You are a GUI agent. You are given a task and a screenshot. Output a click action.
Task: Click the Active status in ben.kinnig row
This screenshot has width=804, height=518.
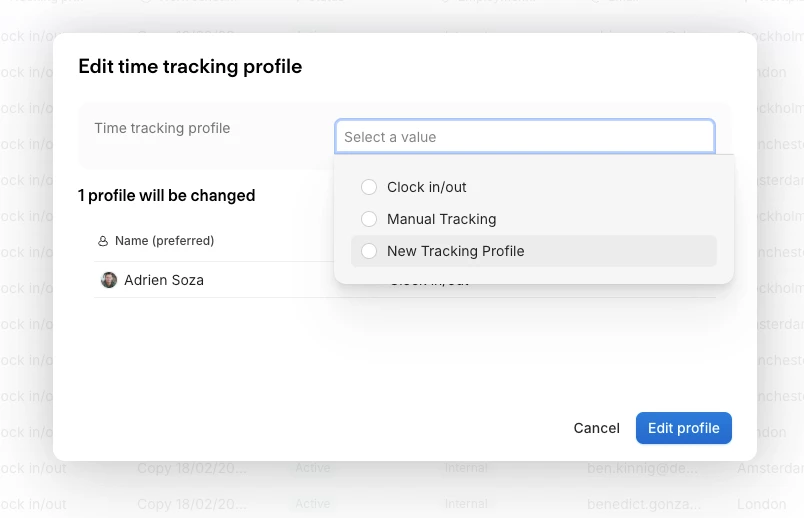point(312,468)
